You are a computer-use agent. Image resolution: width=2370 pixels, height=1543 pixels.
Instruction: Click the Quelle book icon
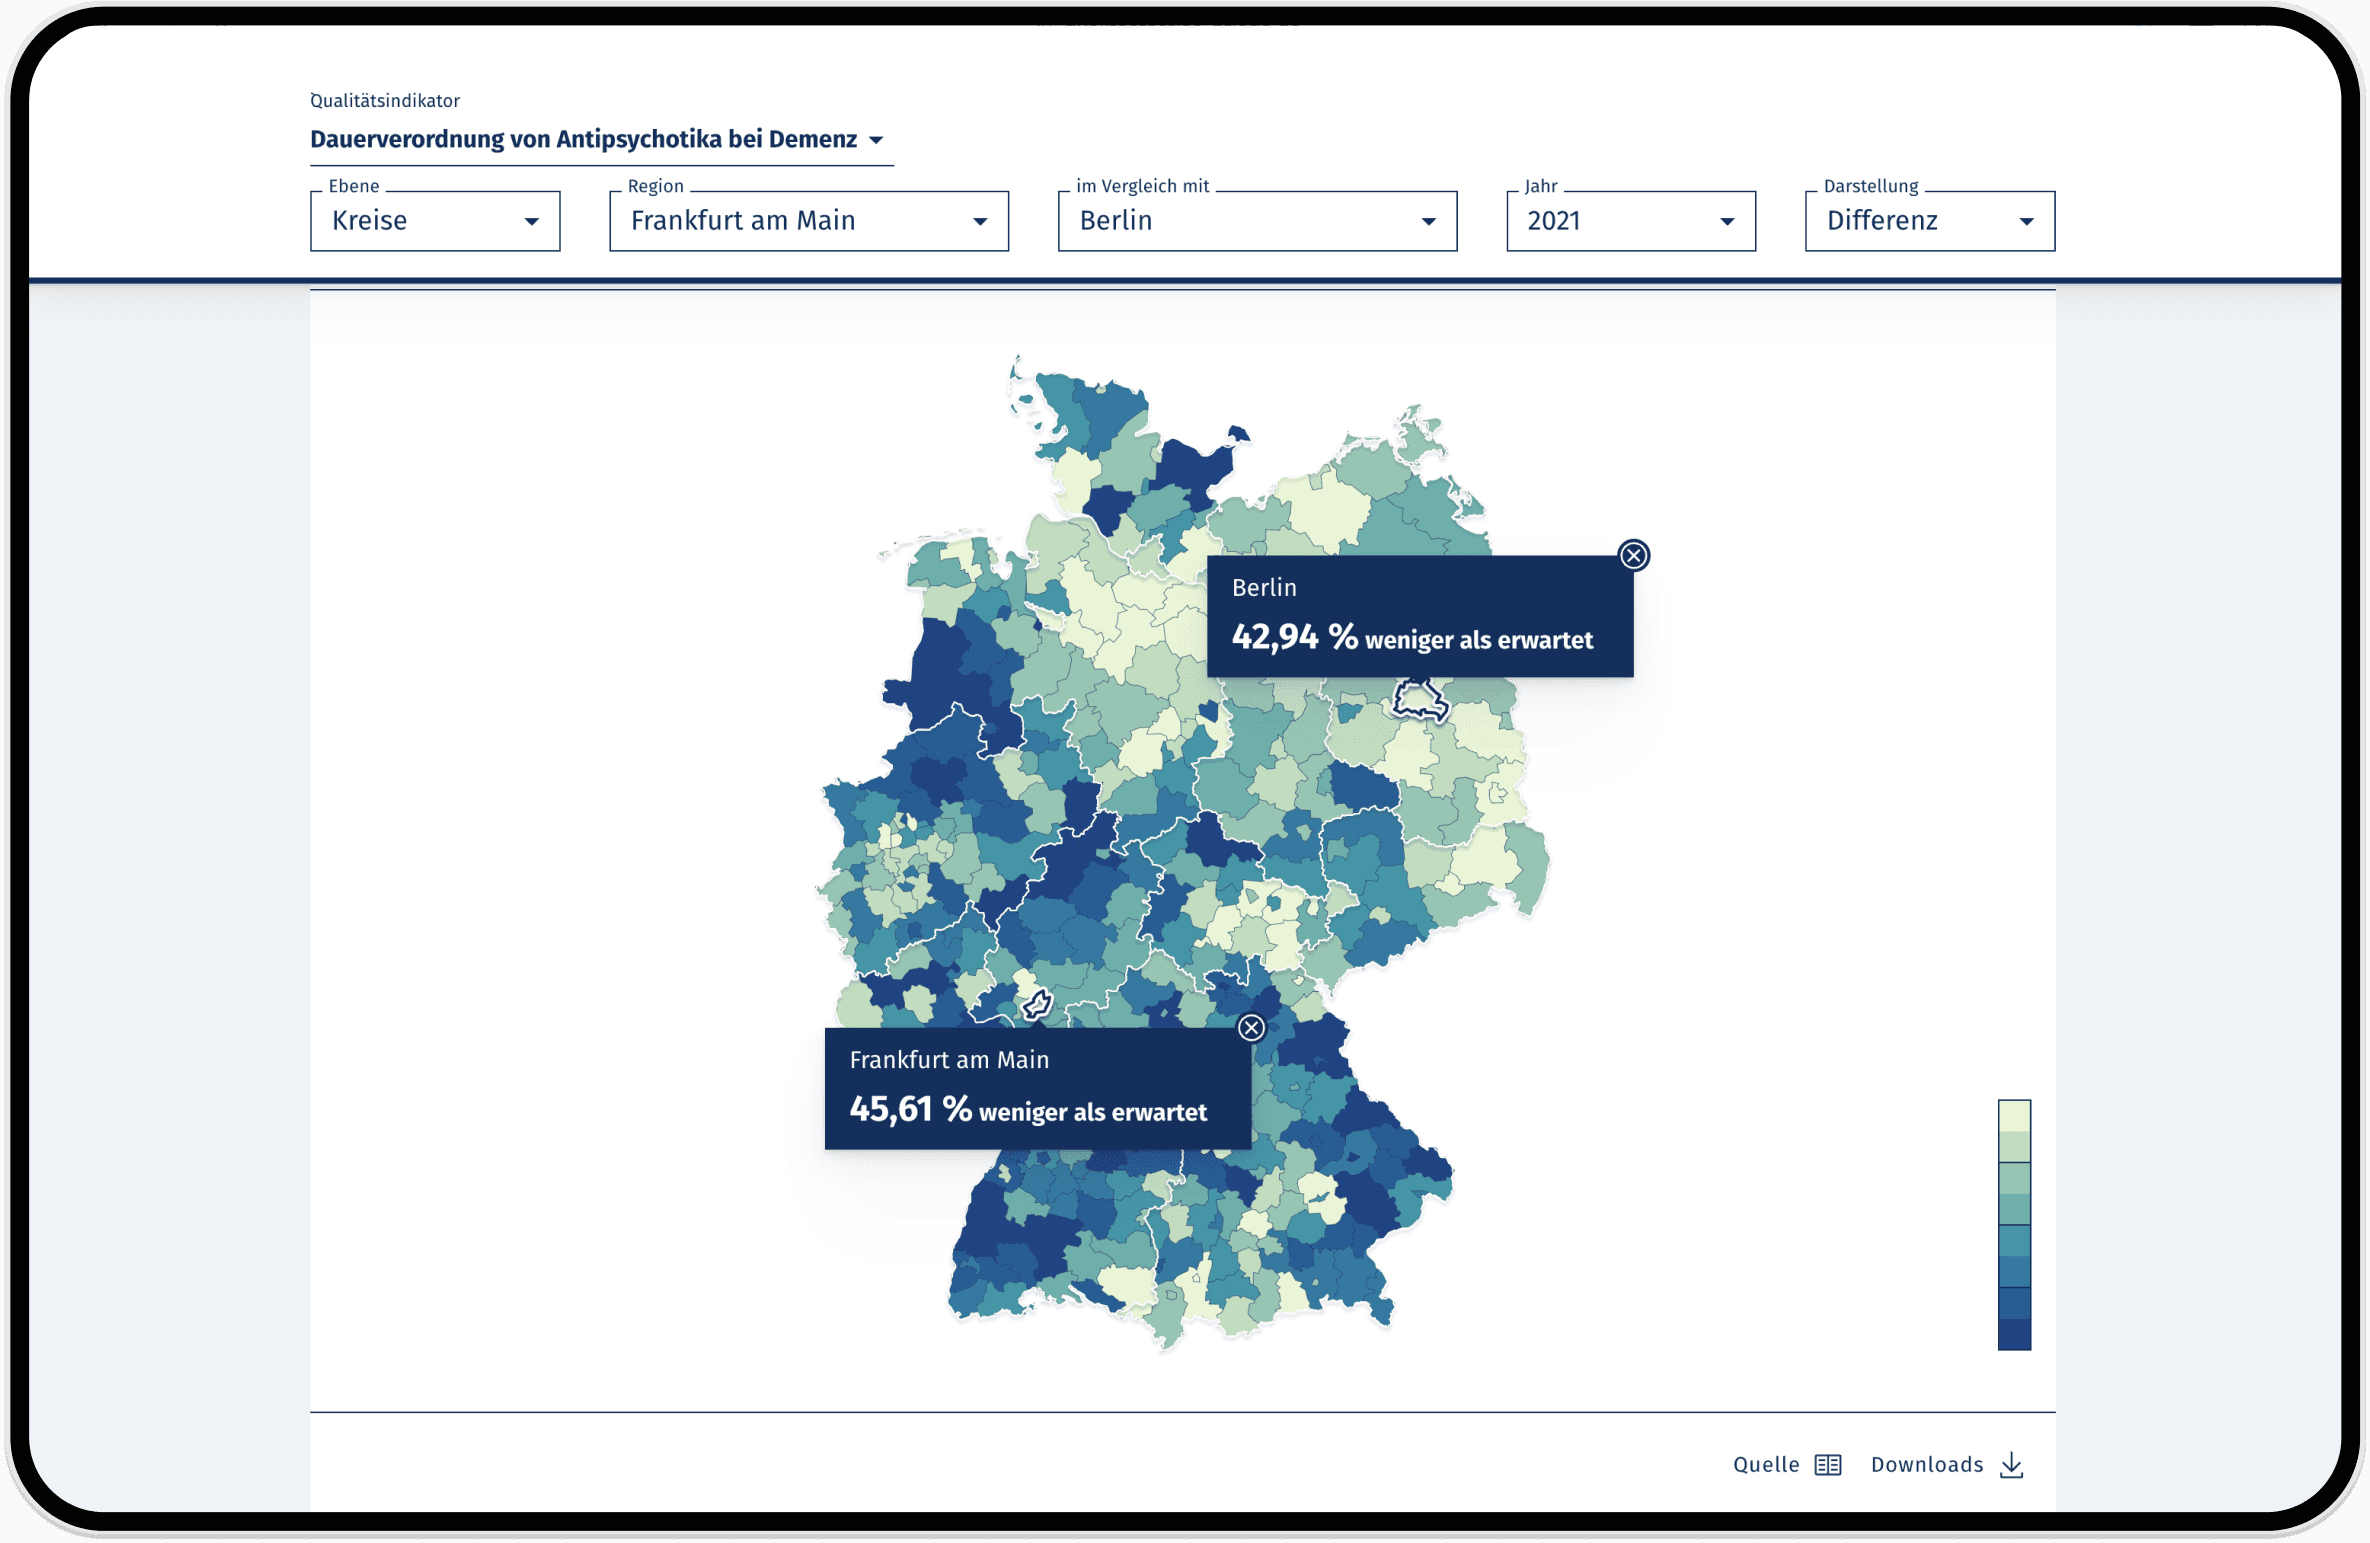coord(1827,1464)
